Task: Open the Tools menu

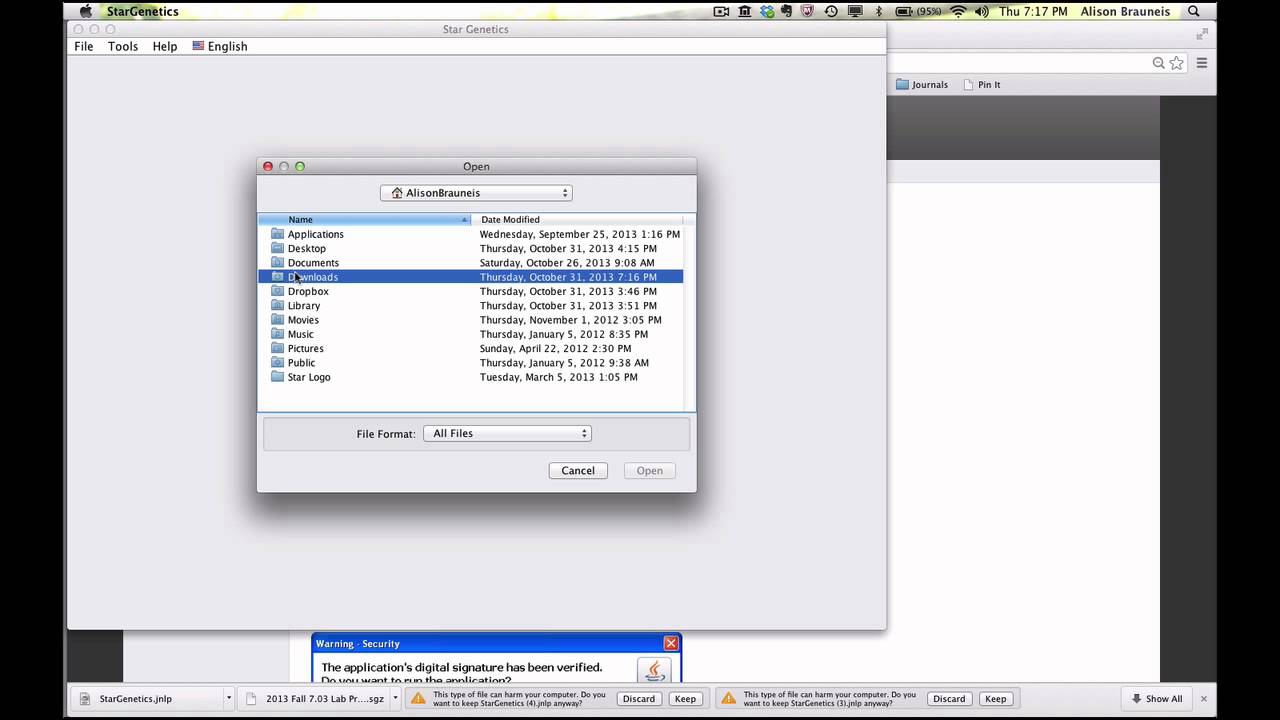Action: (x=123, y=46)
